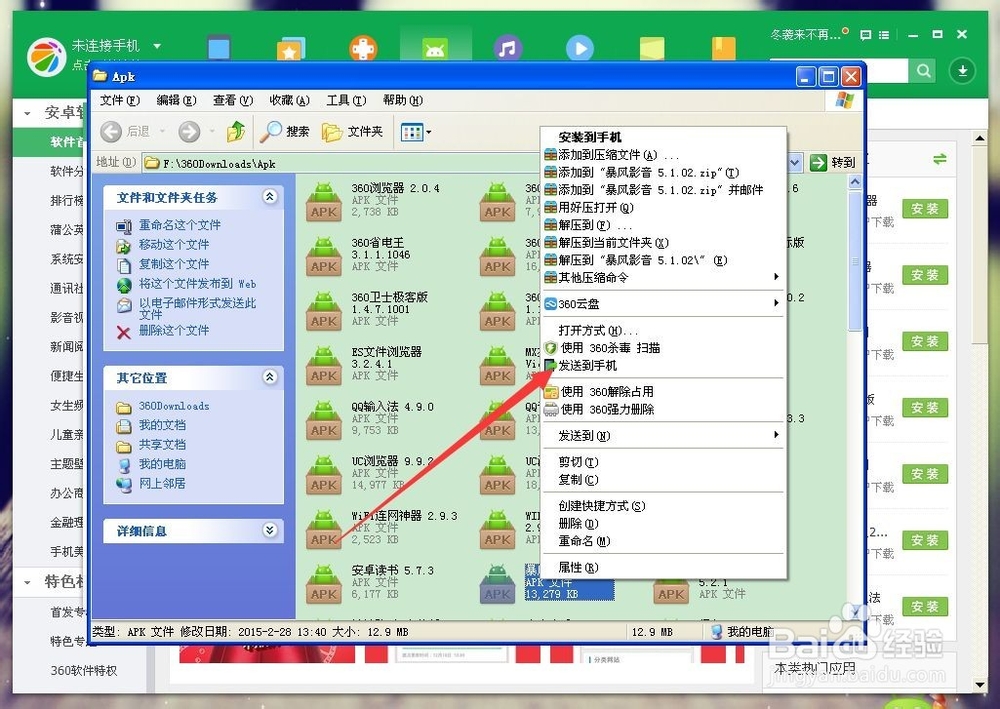Click the Up folder icon in the explorer toolbar

(x=236, y=132)
